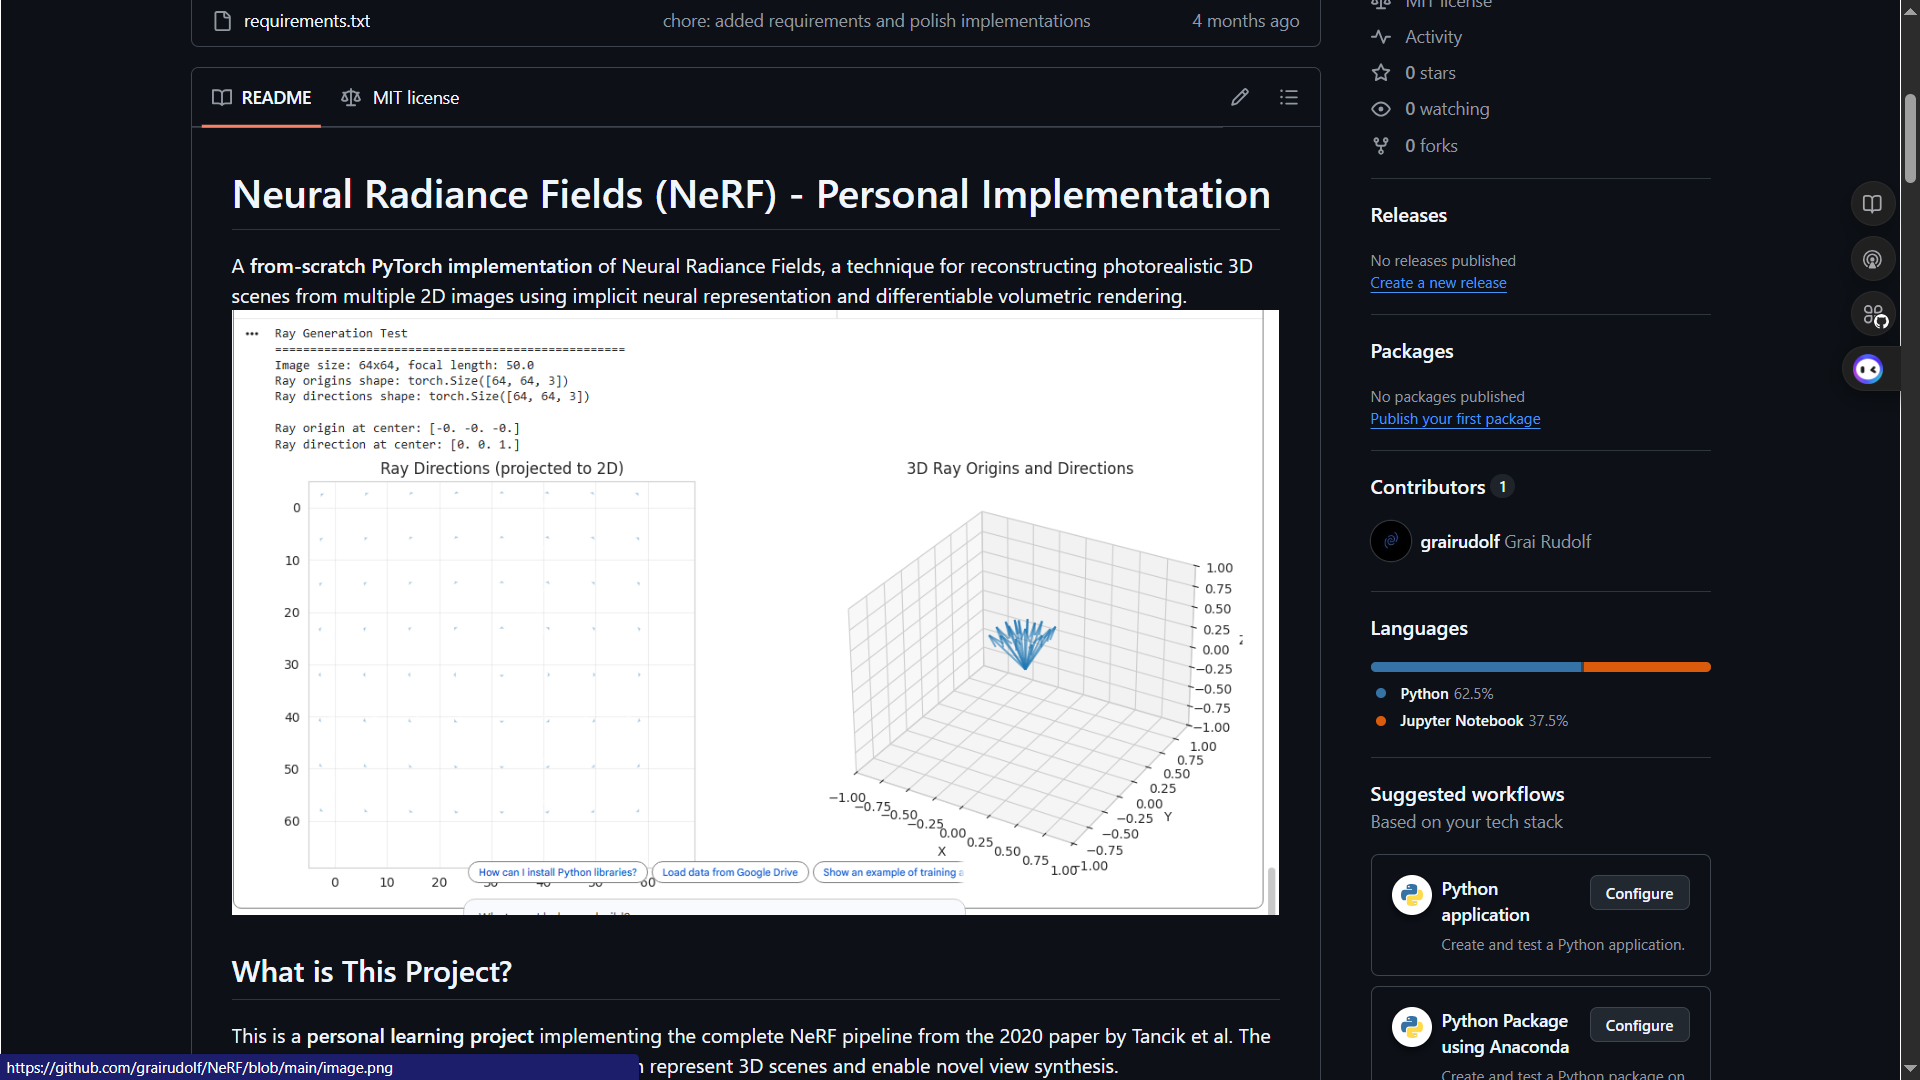Select Python 62.5% language entry
Image resolution: width=1920 pixels, height=1080 pixels.
[x=1446, y=694]
